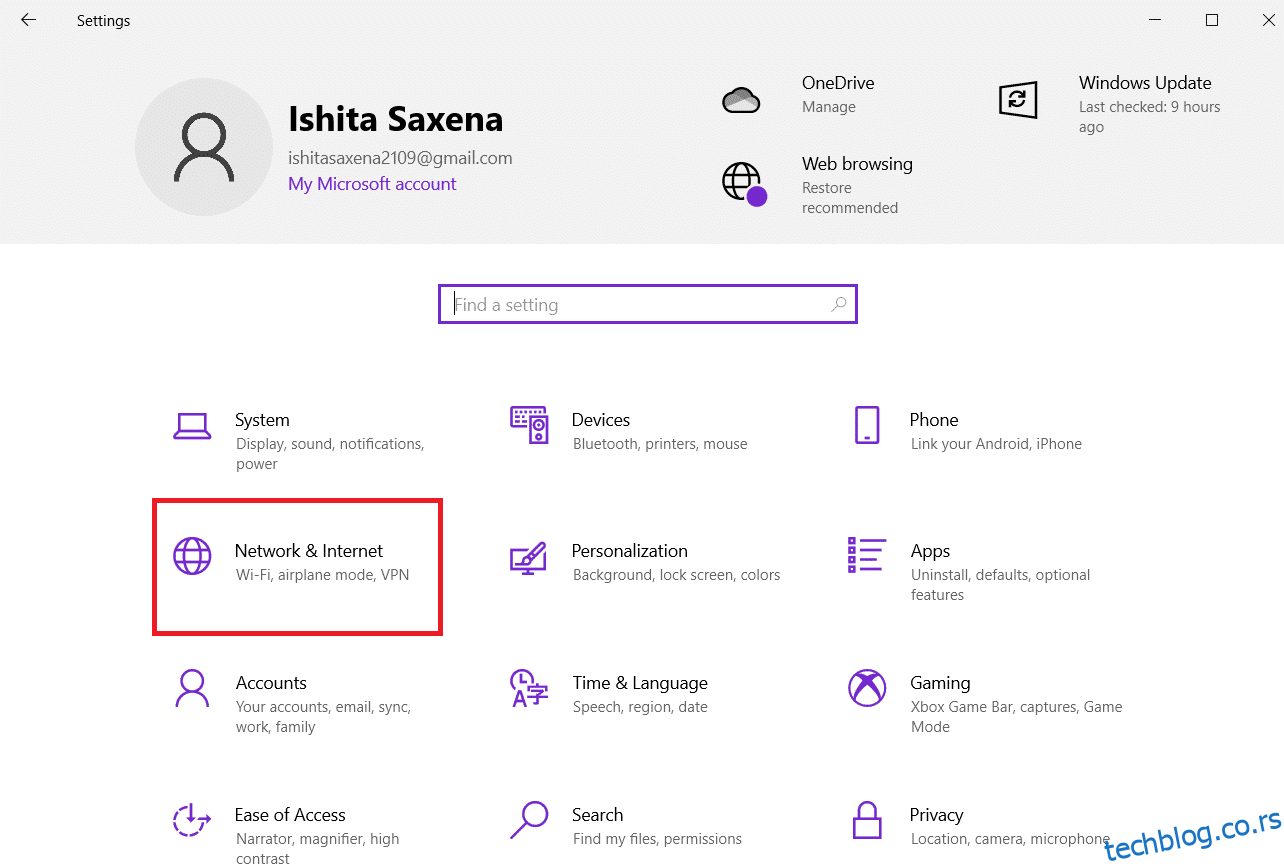The image size is (1284, 868).
Task: Open Network & Internet title
Action: pos(309,551)
